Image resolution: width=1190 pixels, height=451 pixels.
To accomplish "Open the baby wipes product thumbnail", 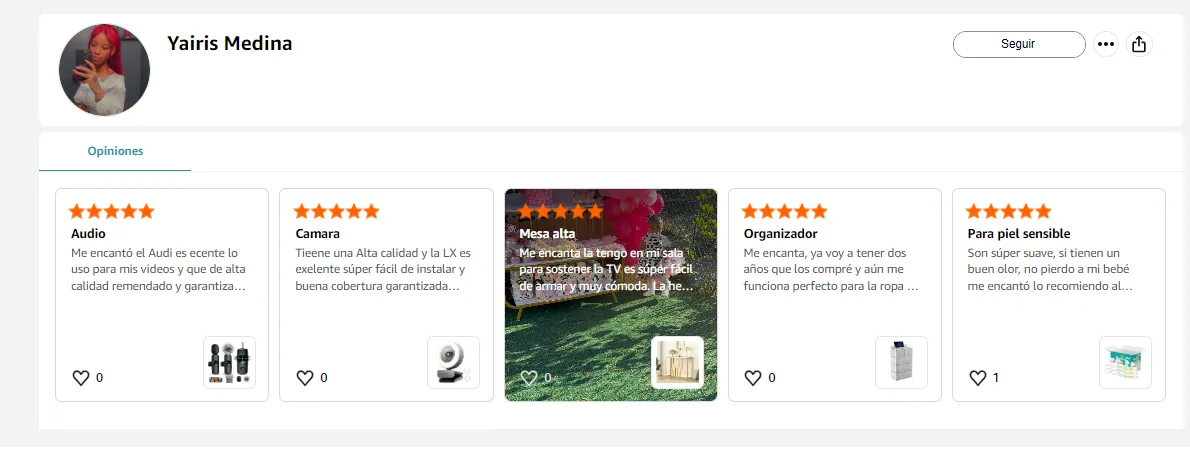I will pyautogui.click(x=1125, y=363).
